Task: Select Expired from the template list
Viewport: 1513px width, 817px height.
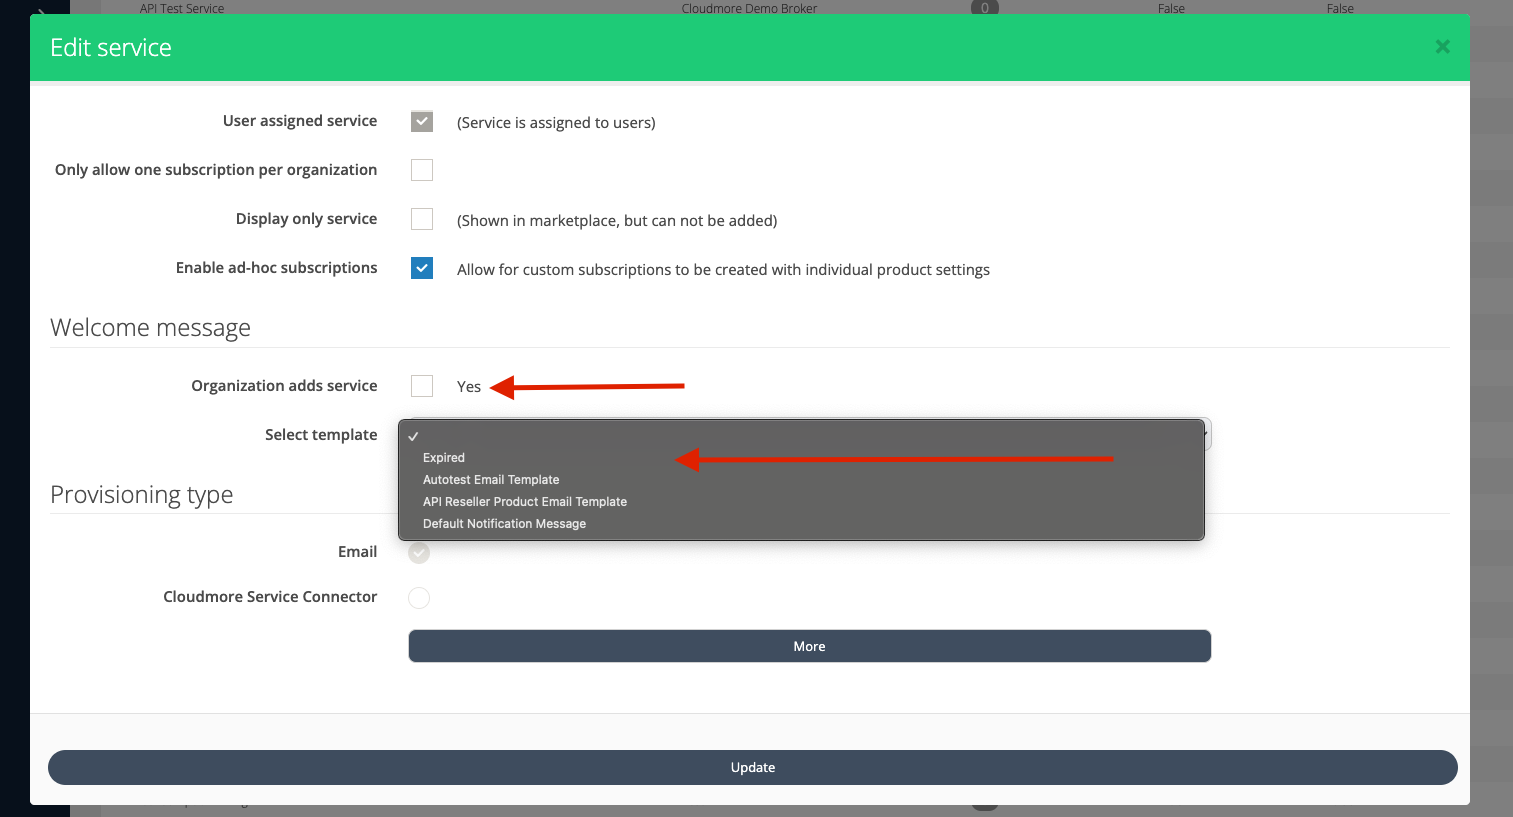Action: point(444,458)
